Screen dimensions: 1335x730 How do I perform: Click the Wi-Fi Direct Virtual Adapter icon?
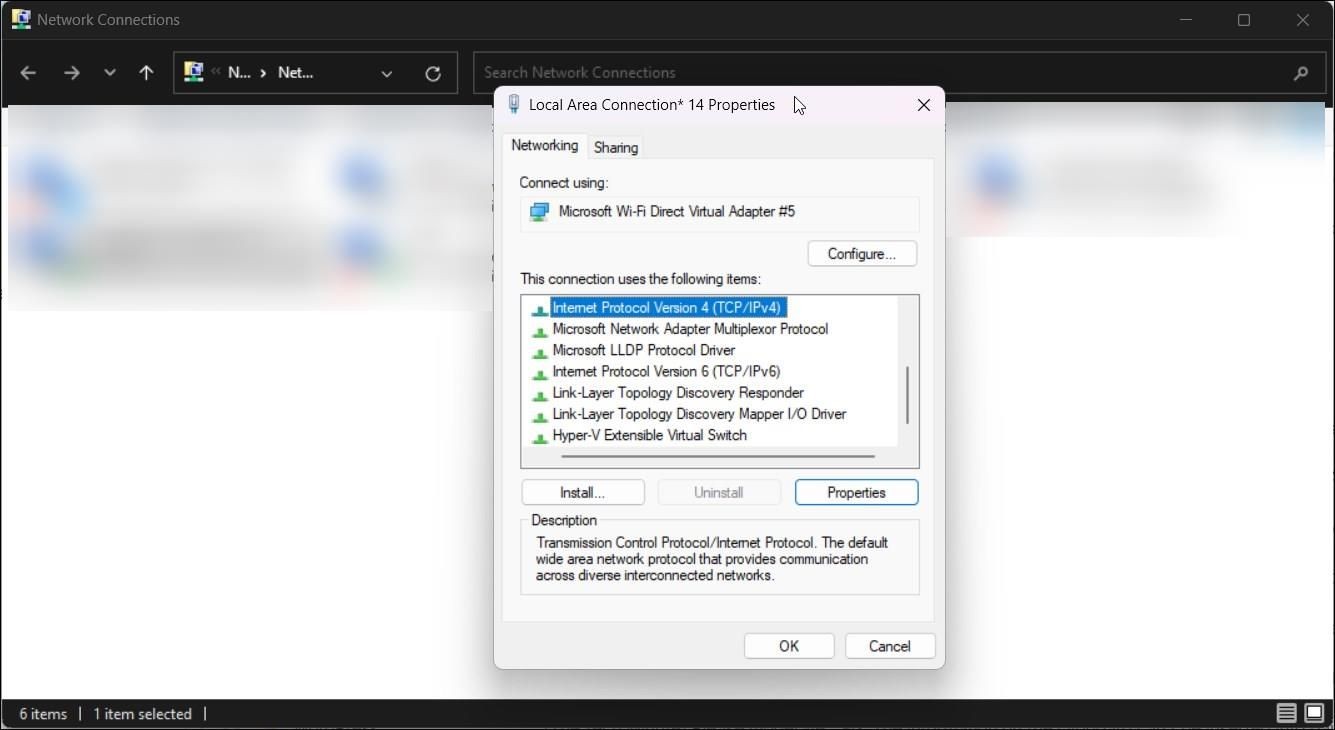(x=539, y=212)
